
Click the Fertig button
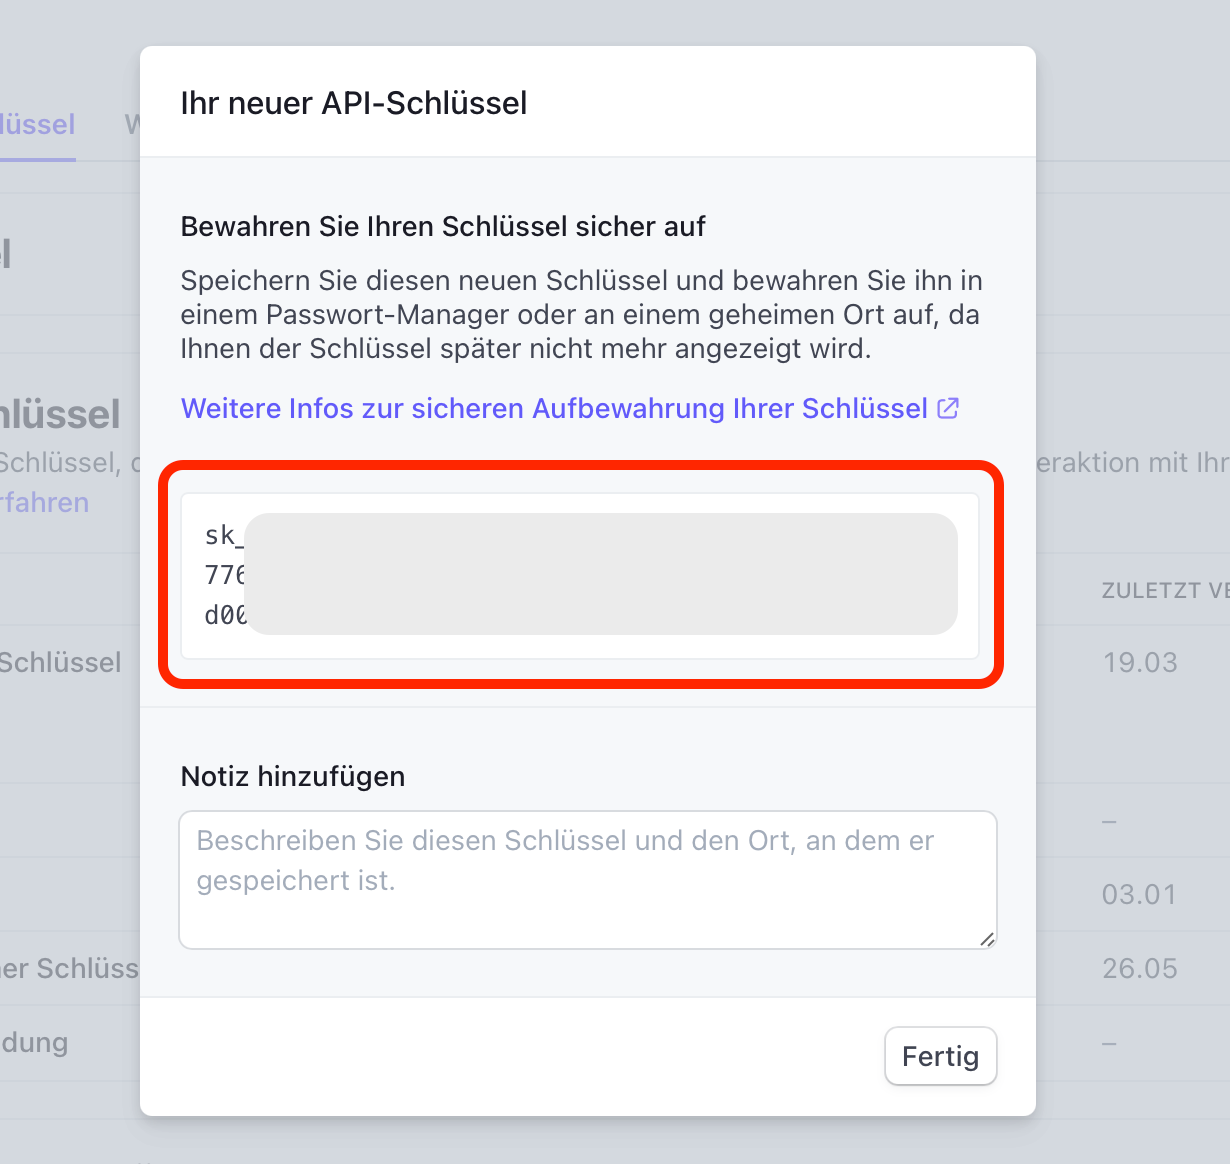pyautogui.click(x=940, y=1056)
